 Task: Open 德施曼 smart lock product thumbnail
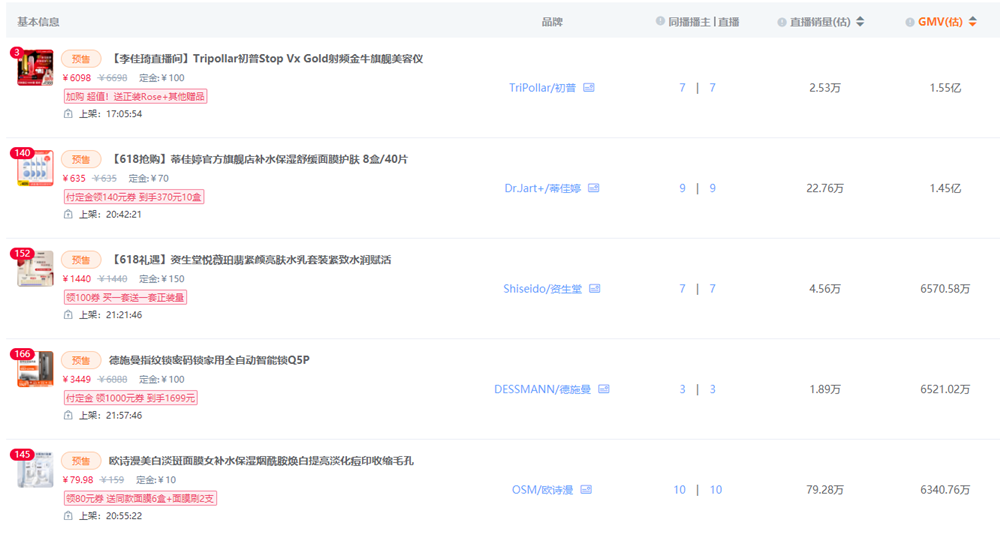tap(35, 369)
